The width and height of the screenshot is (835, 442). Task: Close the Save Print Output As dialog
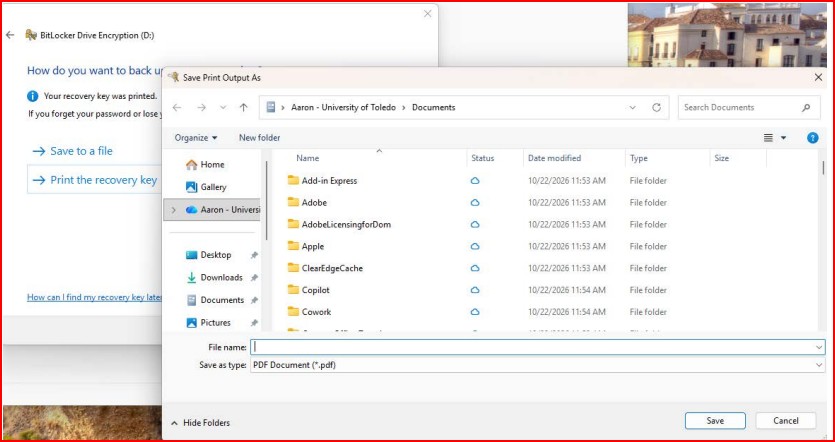tap(818, 78)
